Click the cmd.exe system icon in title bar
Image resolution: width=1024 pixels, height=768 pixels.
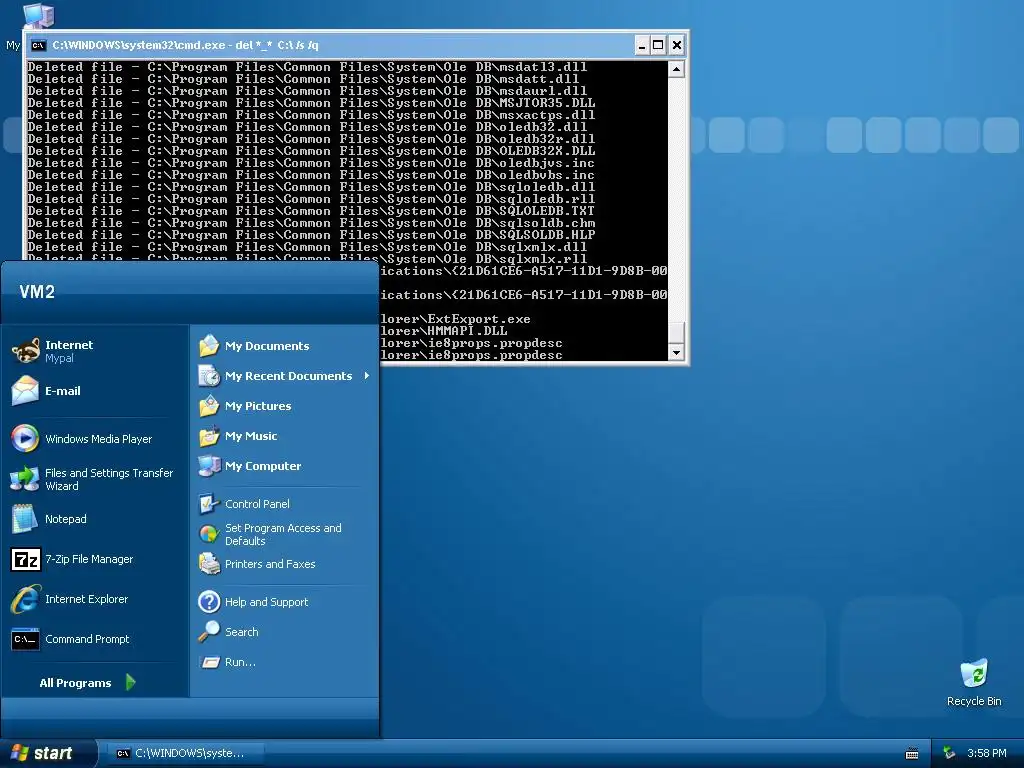click(39, 45)
